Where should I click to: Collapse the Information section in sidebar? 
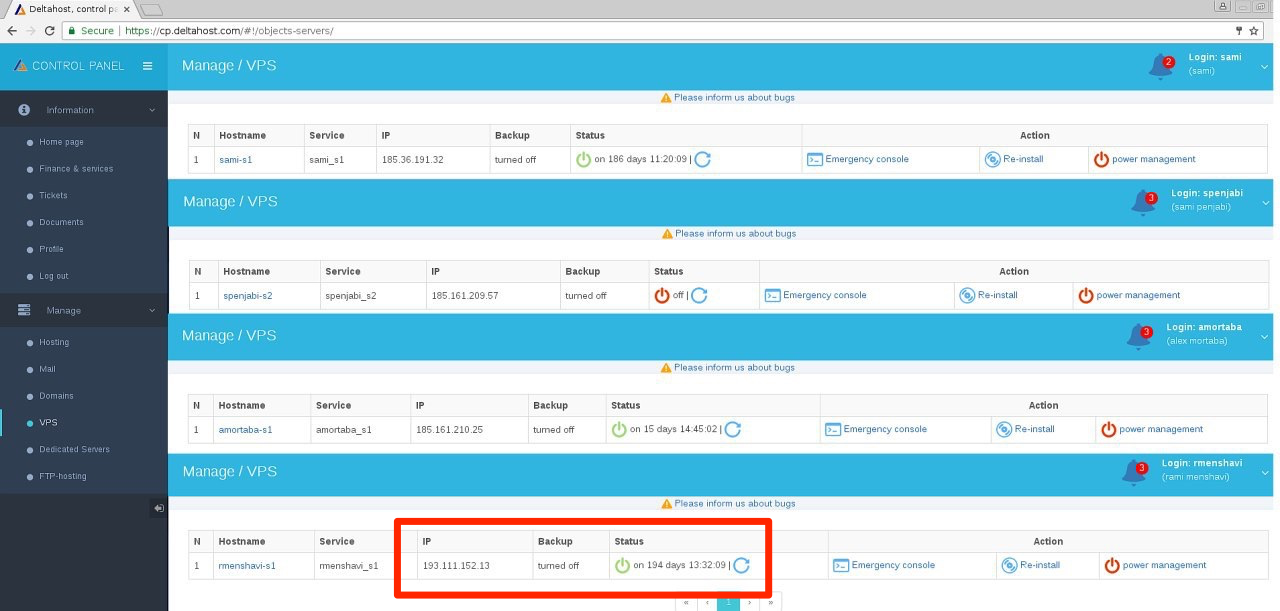tap(152, 110)
